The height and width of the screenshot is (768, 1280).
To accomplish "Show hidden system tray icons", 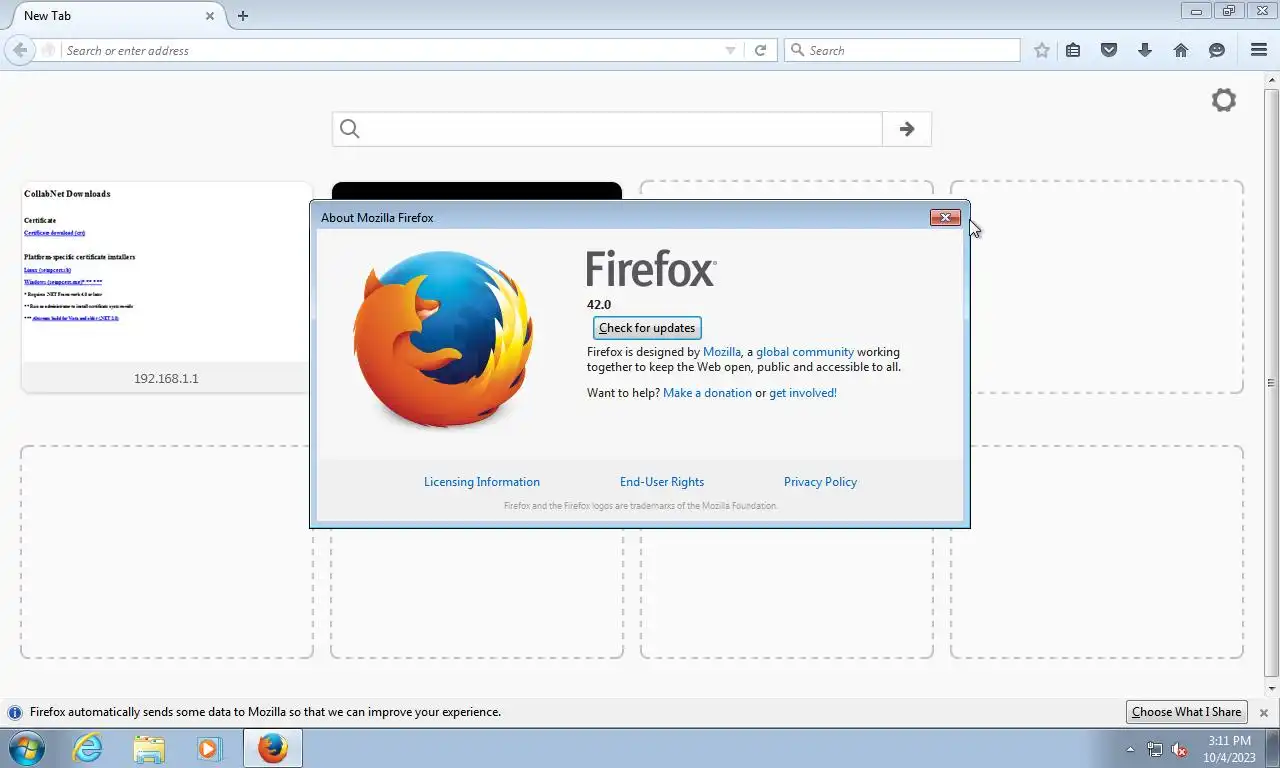I will click(x=1130, y=749).
